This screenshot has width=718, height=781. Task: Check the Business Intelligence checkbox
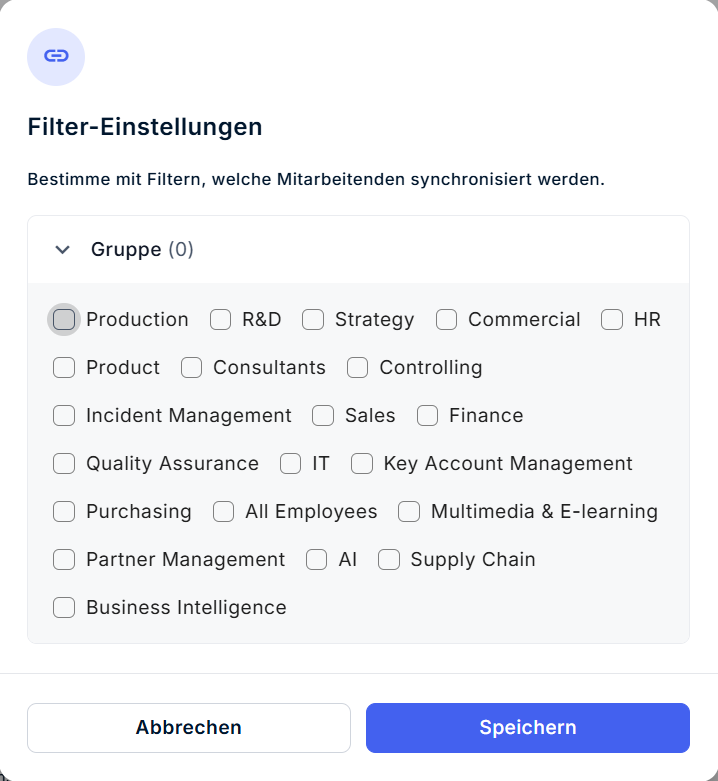pyautogui.click(x=64, y=608)
